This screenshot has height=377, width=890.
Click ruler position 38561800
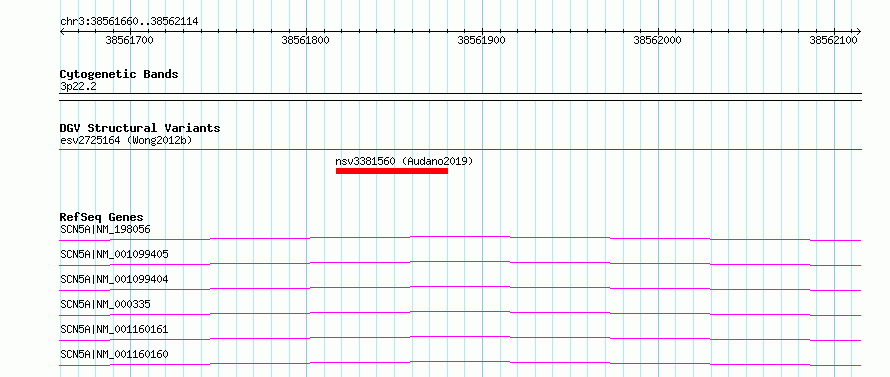(305, 40)
